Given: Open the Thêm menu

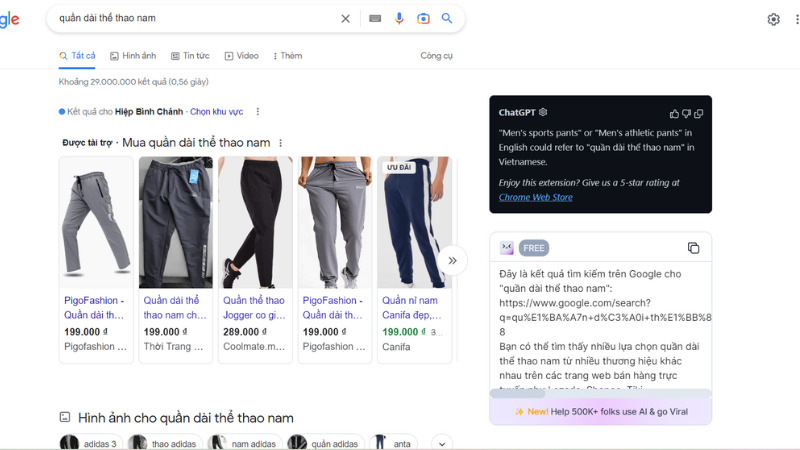Looking at the screenshot, I should [x=288, y=56].
